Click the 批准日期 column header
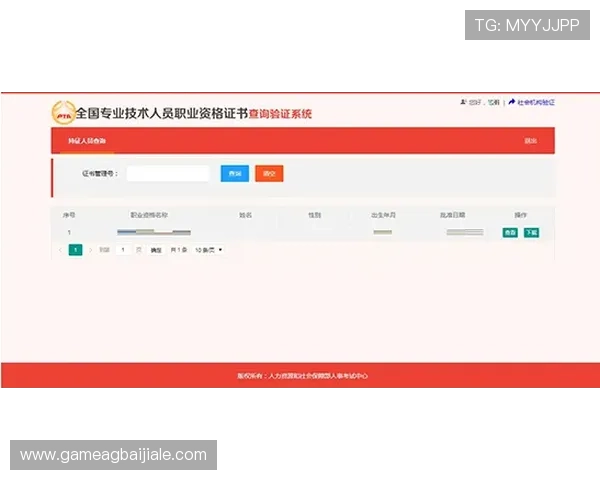 [452, 215]
